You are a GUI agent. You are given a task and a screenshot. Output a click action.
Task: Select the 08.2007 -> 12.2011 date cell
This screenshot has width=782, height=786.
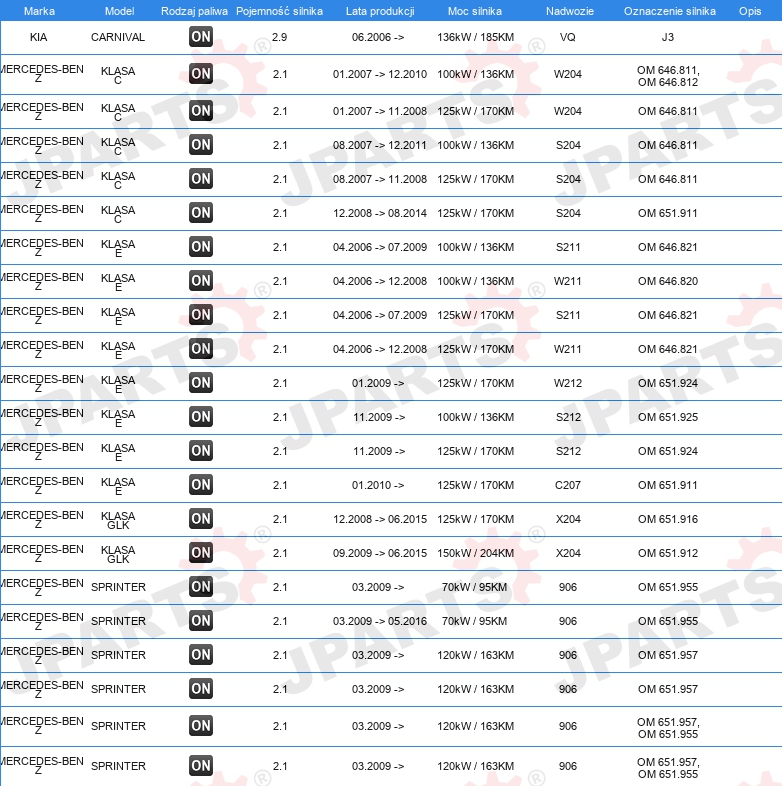click(x=379, y=145)
